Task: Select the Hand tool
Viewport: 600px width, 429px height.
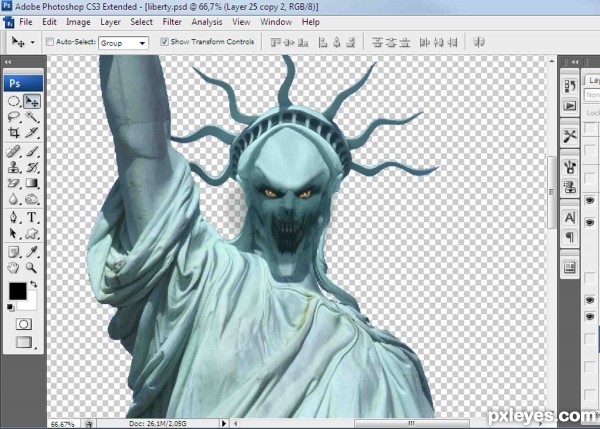Action: point(14,268)
